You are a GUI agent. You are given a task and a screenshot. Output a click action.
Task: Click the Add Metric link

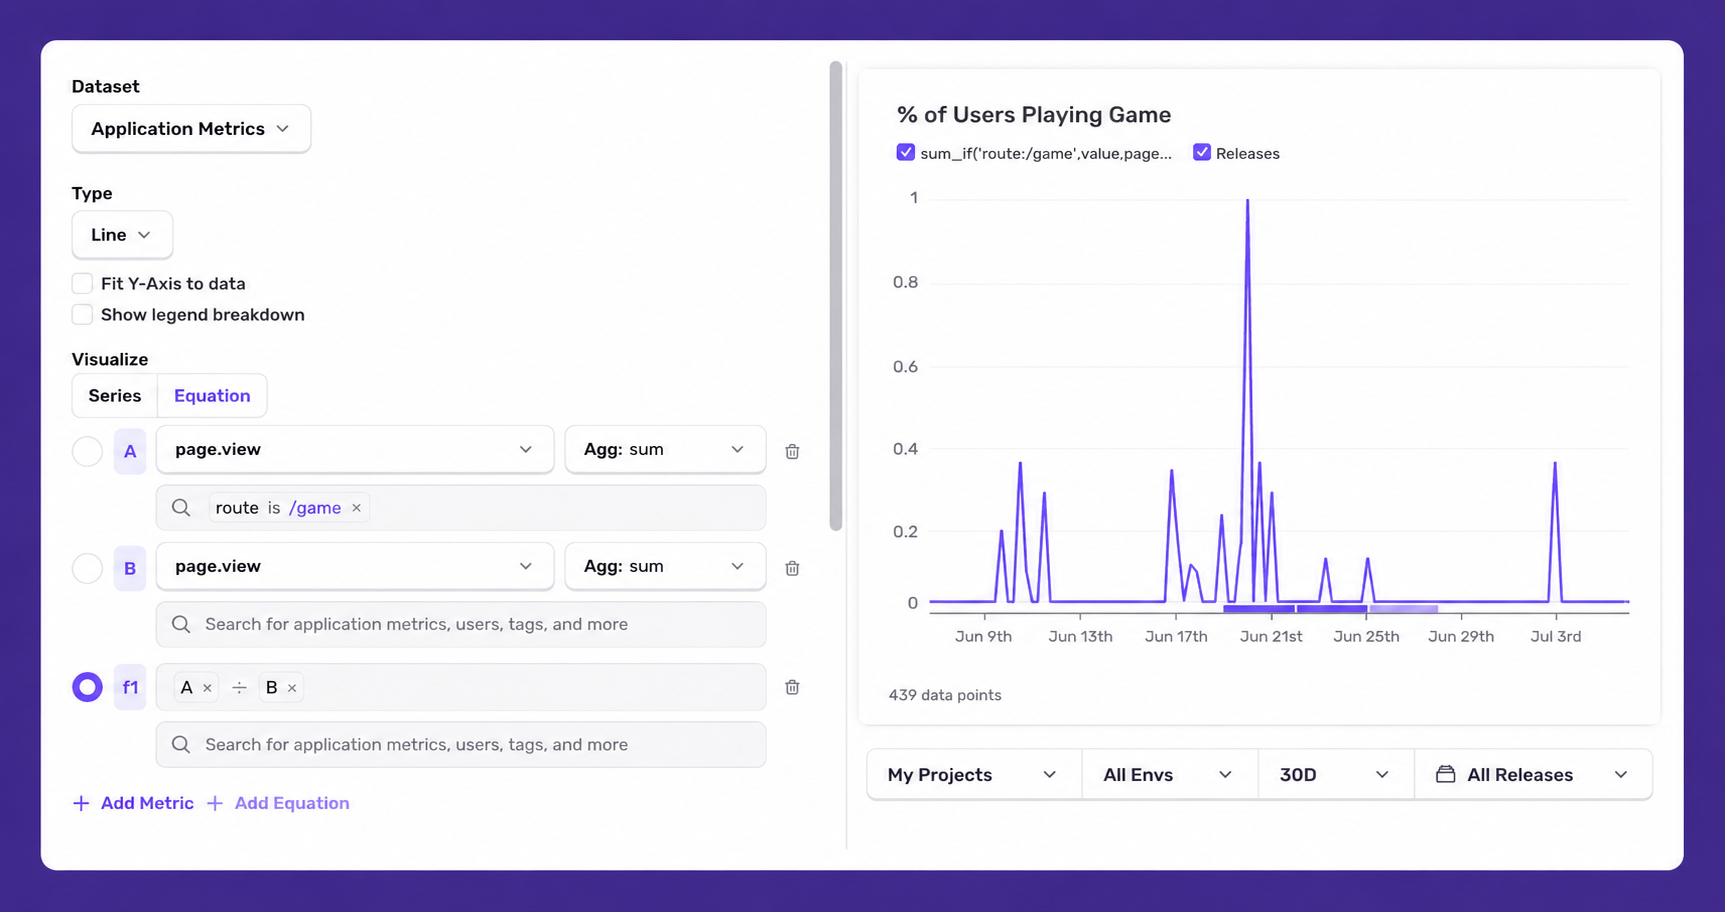coord(133,803)
